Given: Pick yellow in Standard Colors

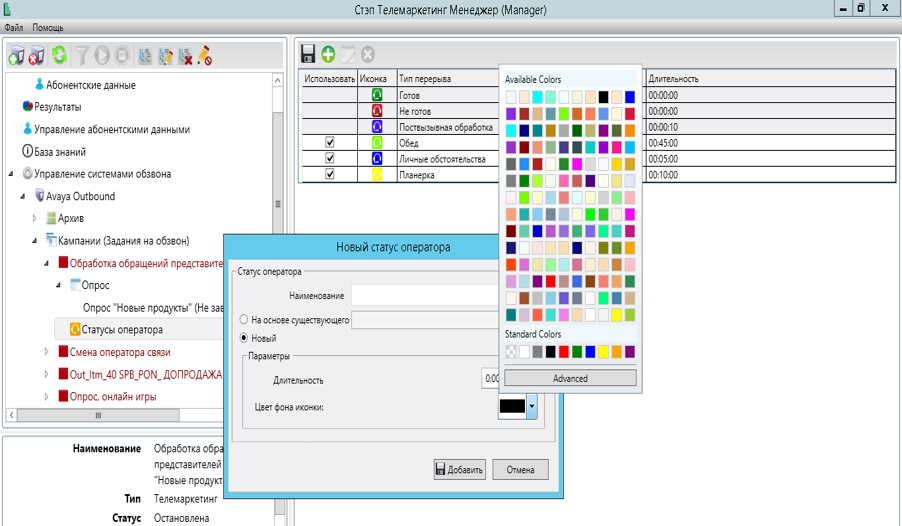Looking at the screenshot, I should point(603,352).
